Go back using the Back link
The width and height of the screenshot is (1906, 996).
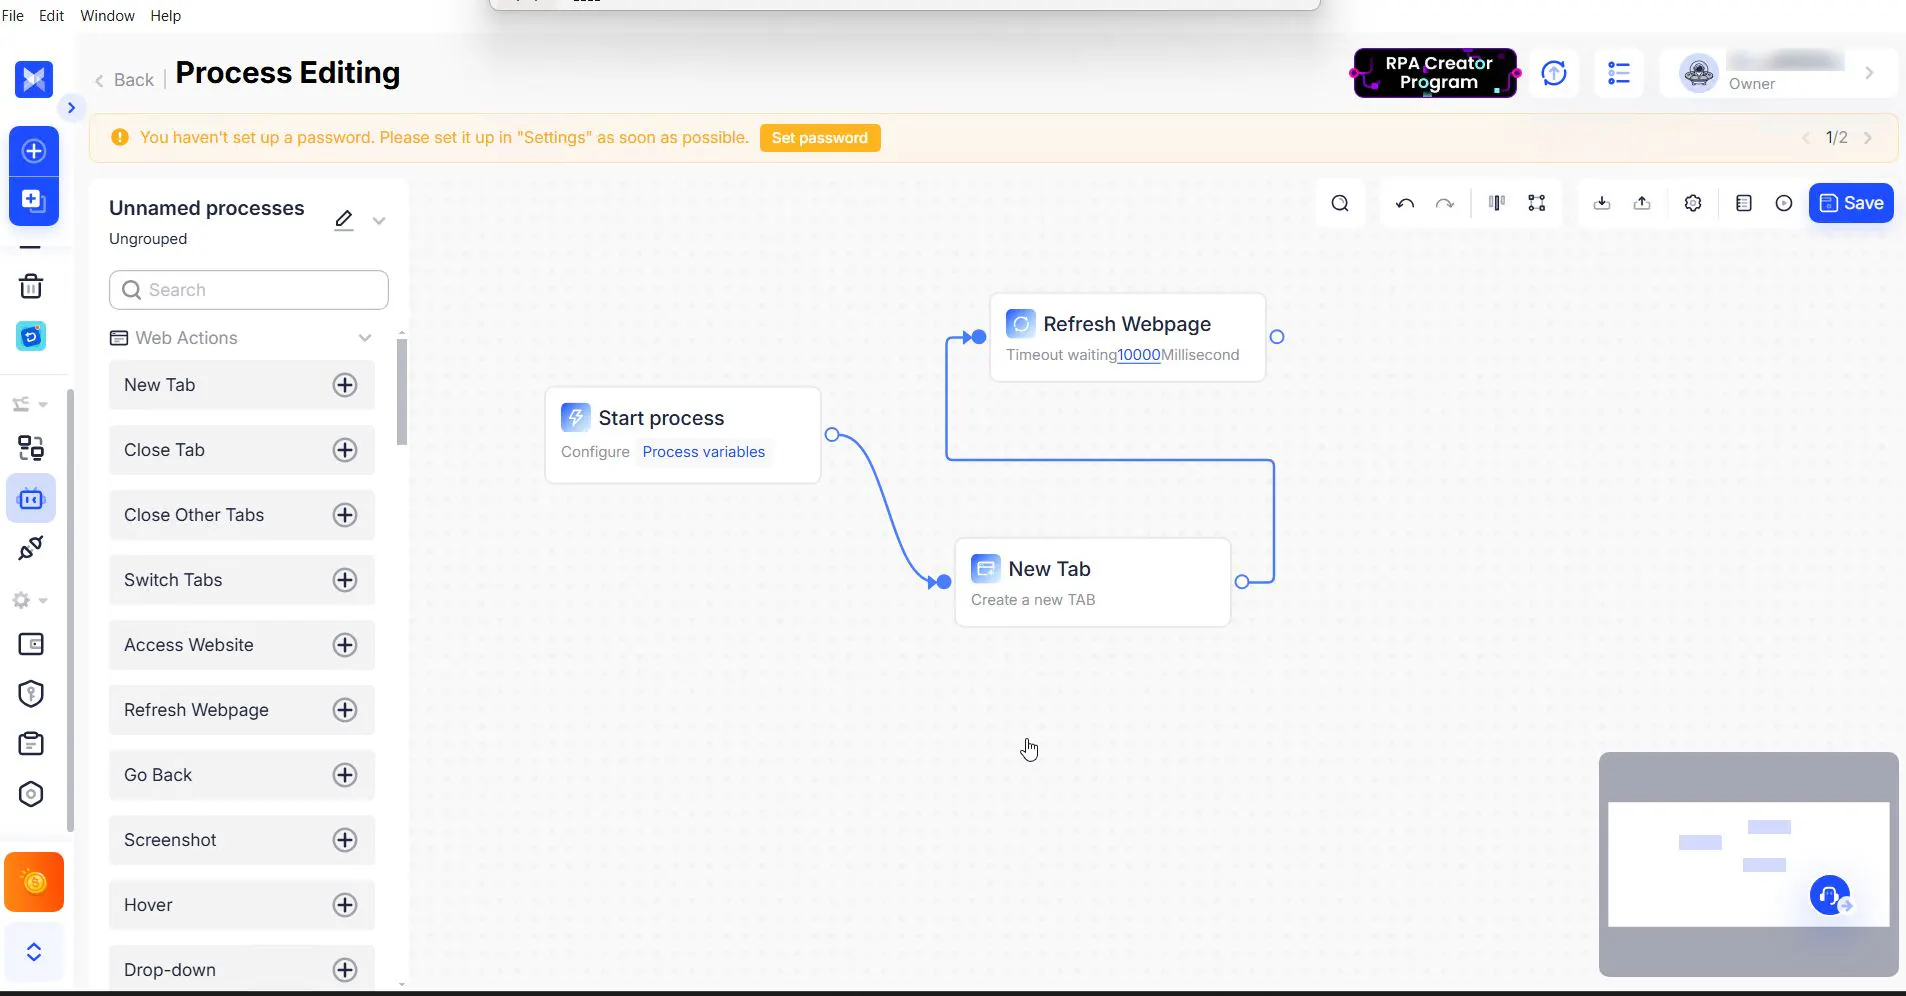coord(125,80)
